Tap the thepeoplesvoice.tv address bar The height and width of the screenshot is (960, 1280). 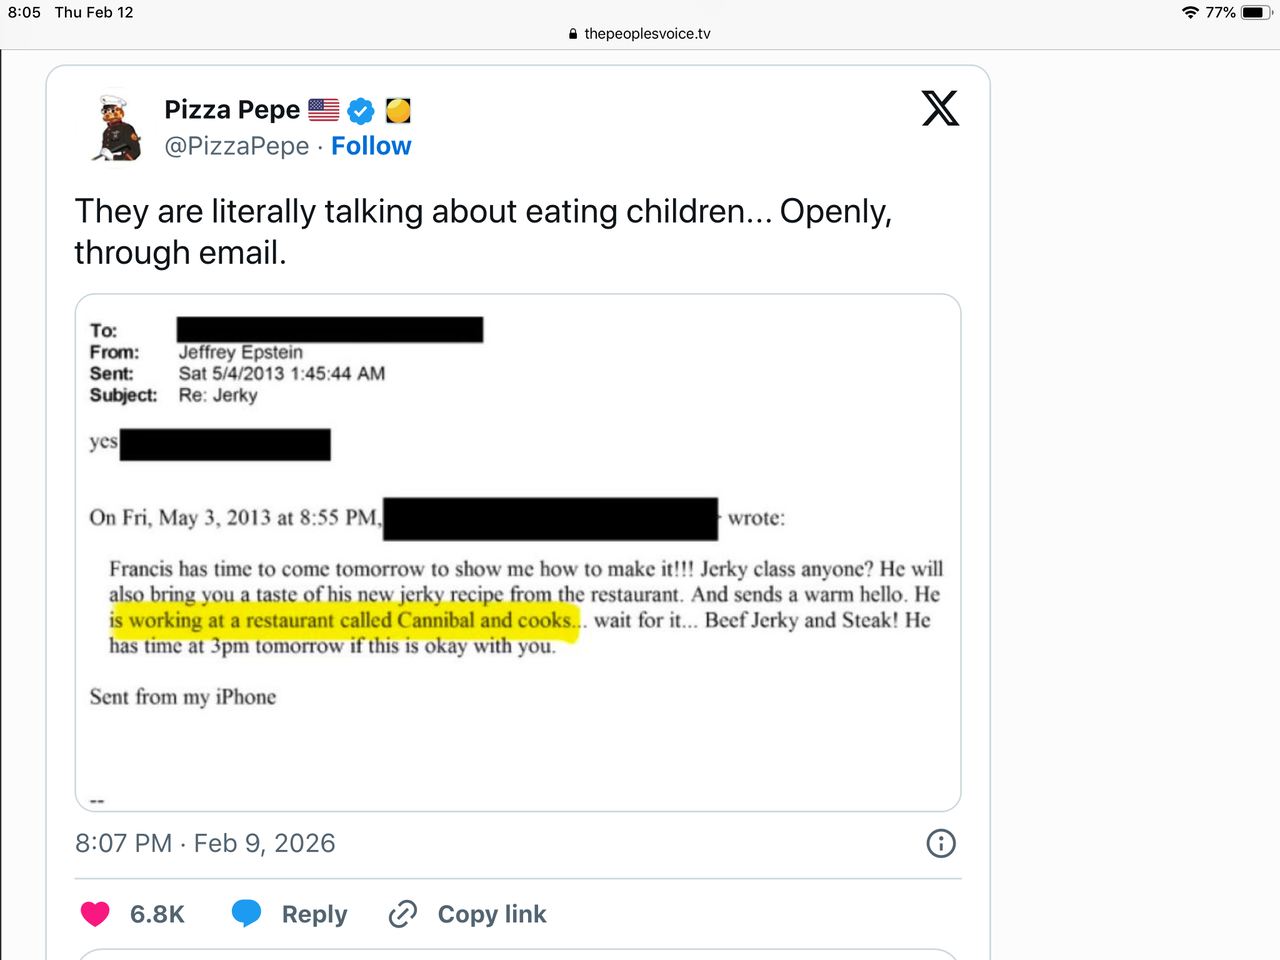(x=647, y=34)
